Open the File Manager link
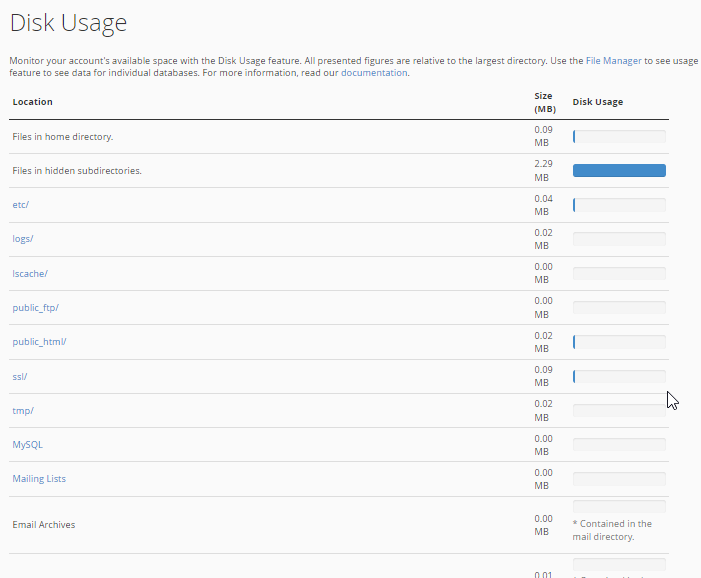701x578 pixels. click(613, 61)
